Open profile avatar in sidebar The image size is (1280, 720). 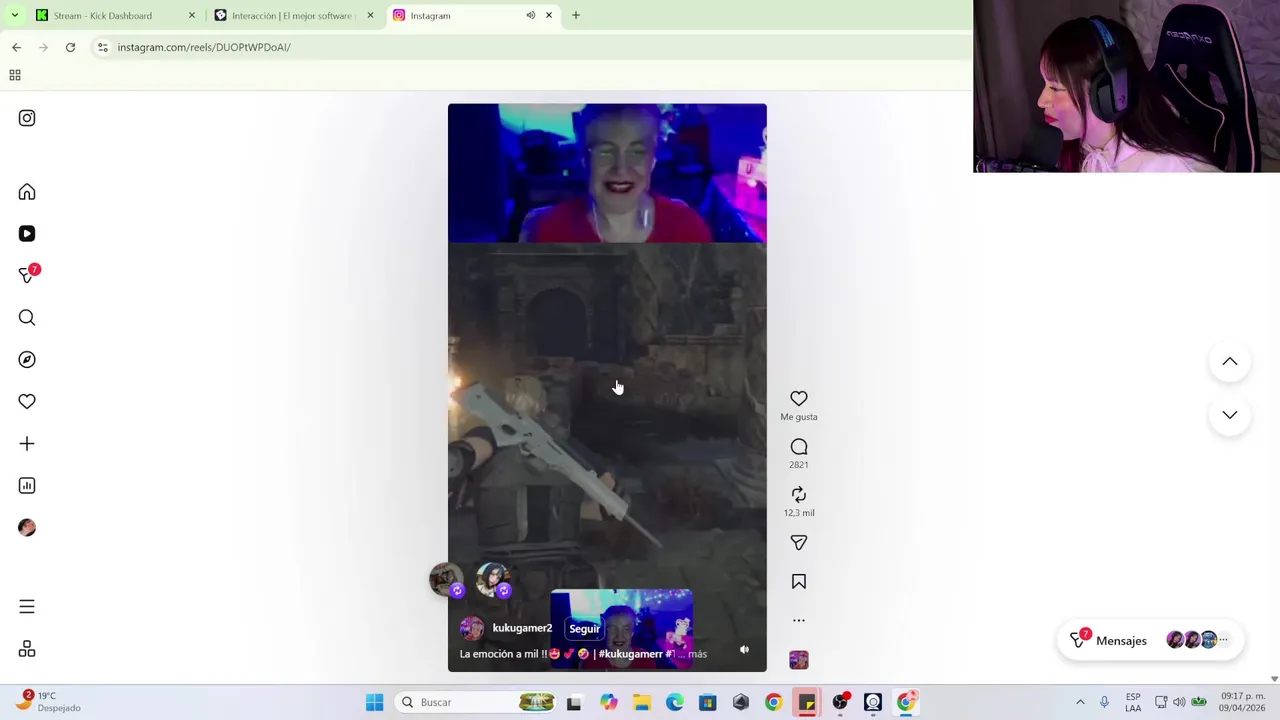pyautogui.click(x=27, y=527)
